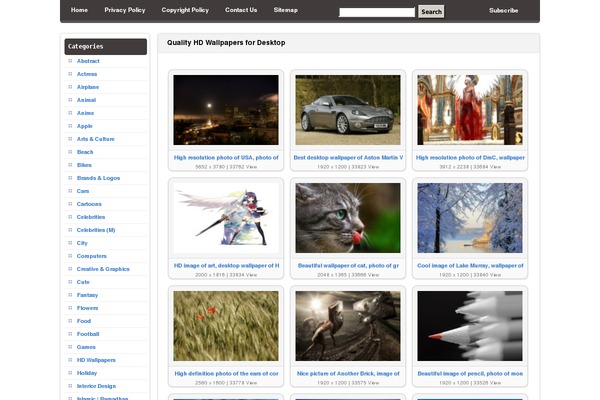Click the Search button
This screenshot has width=600, height=400.
[x=431, y=11]
